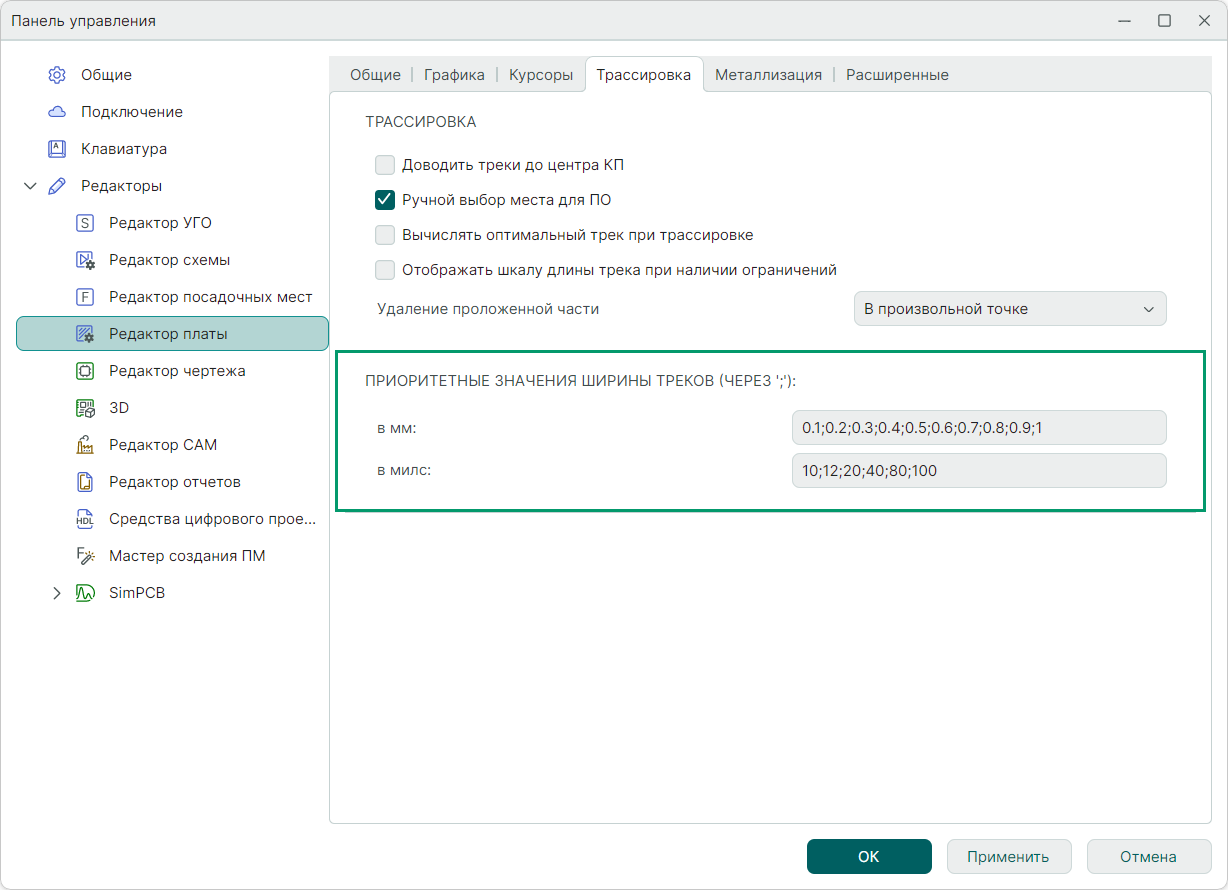Collapse the Редакторы tree section
1228x890 pixels.
pos(30,186)
